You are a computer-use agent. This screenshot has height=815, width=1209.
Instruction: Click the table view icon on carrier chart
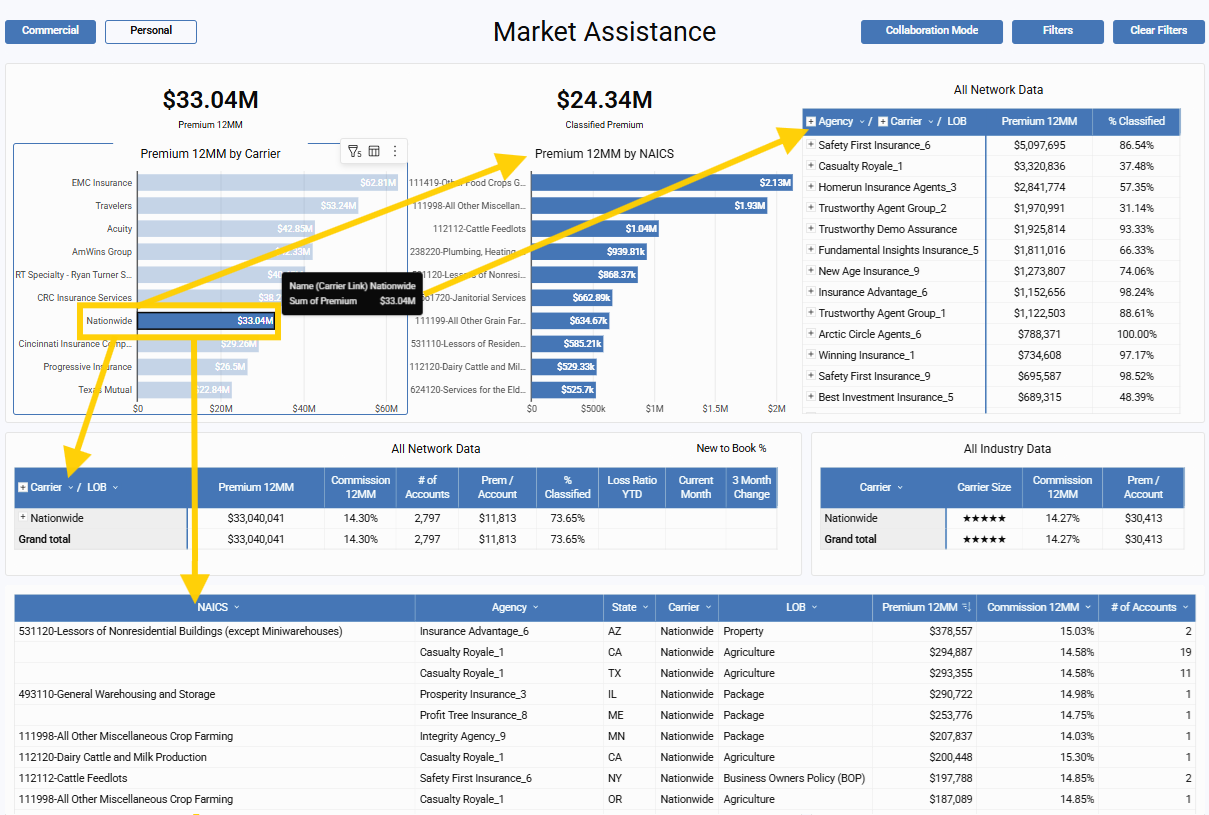(374, 152)
